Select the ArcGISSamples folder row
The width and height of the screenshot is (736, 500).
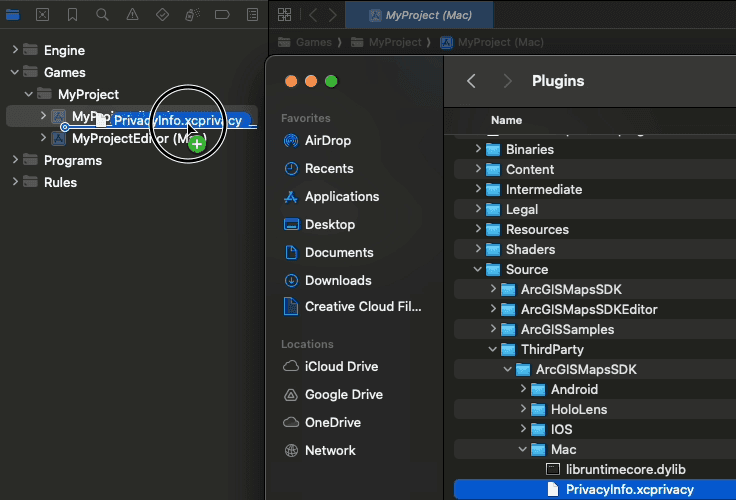click(x=595, y=330)
